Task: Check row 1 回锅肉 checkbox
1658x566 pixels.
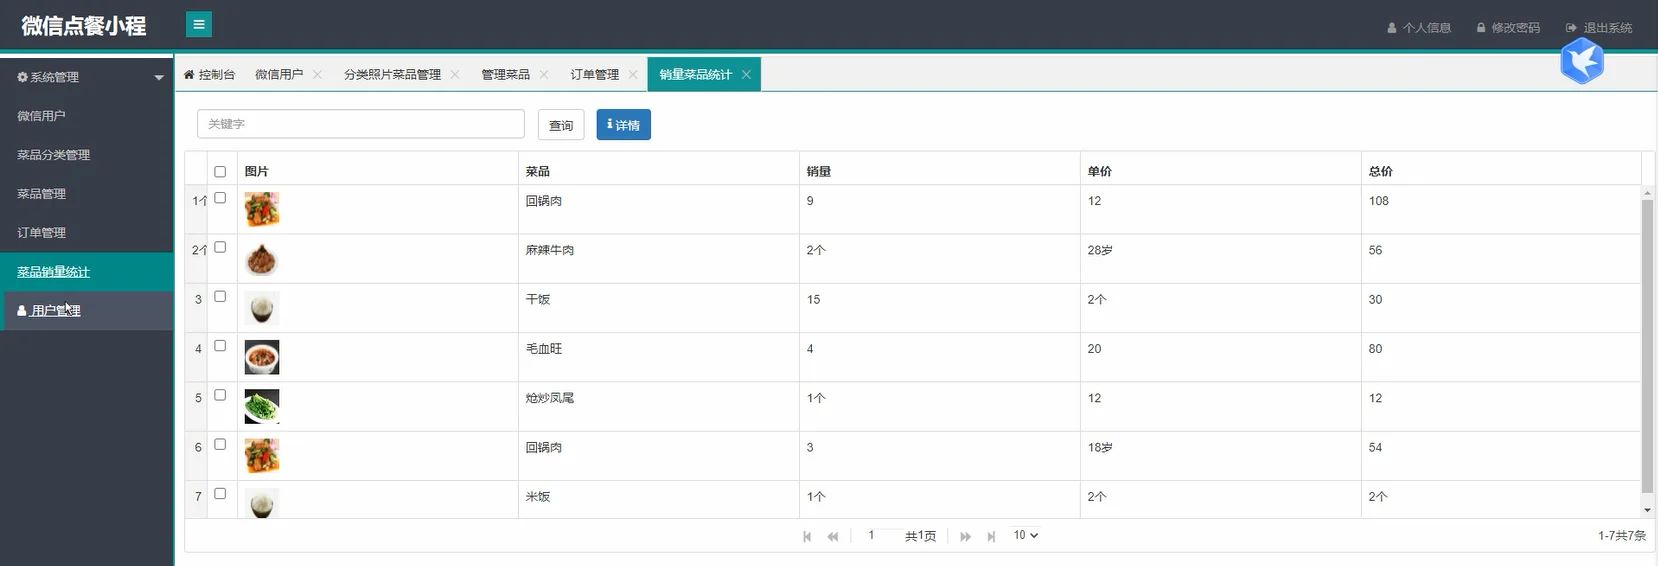Action: (220, 198)
